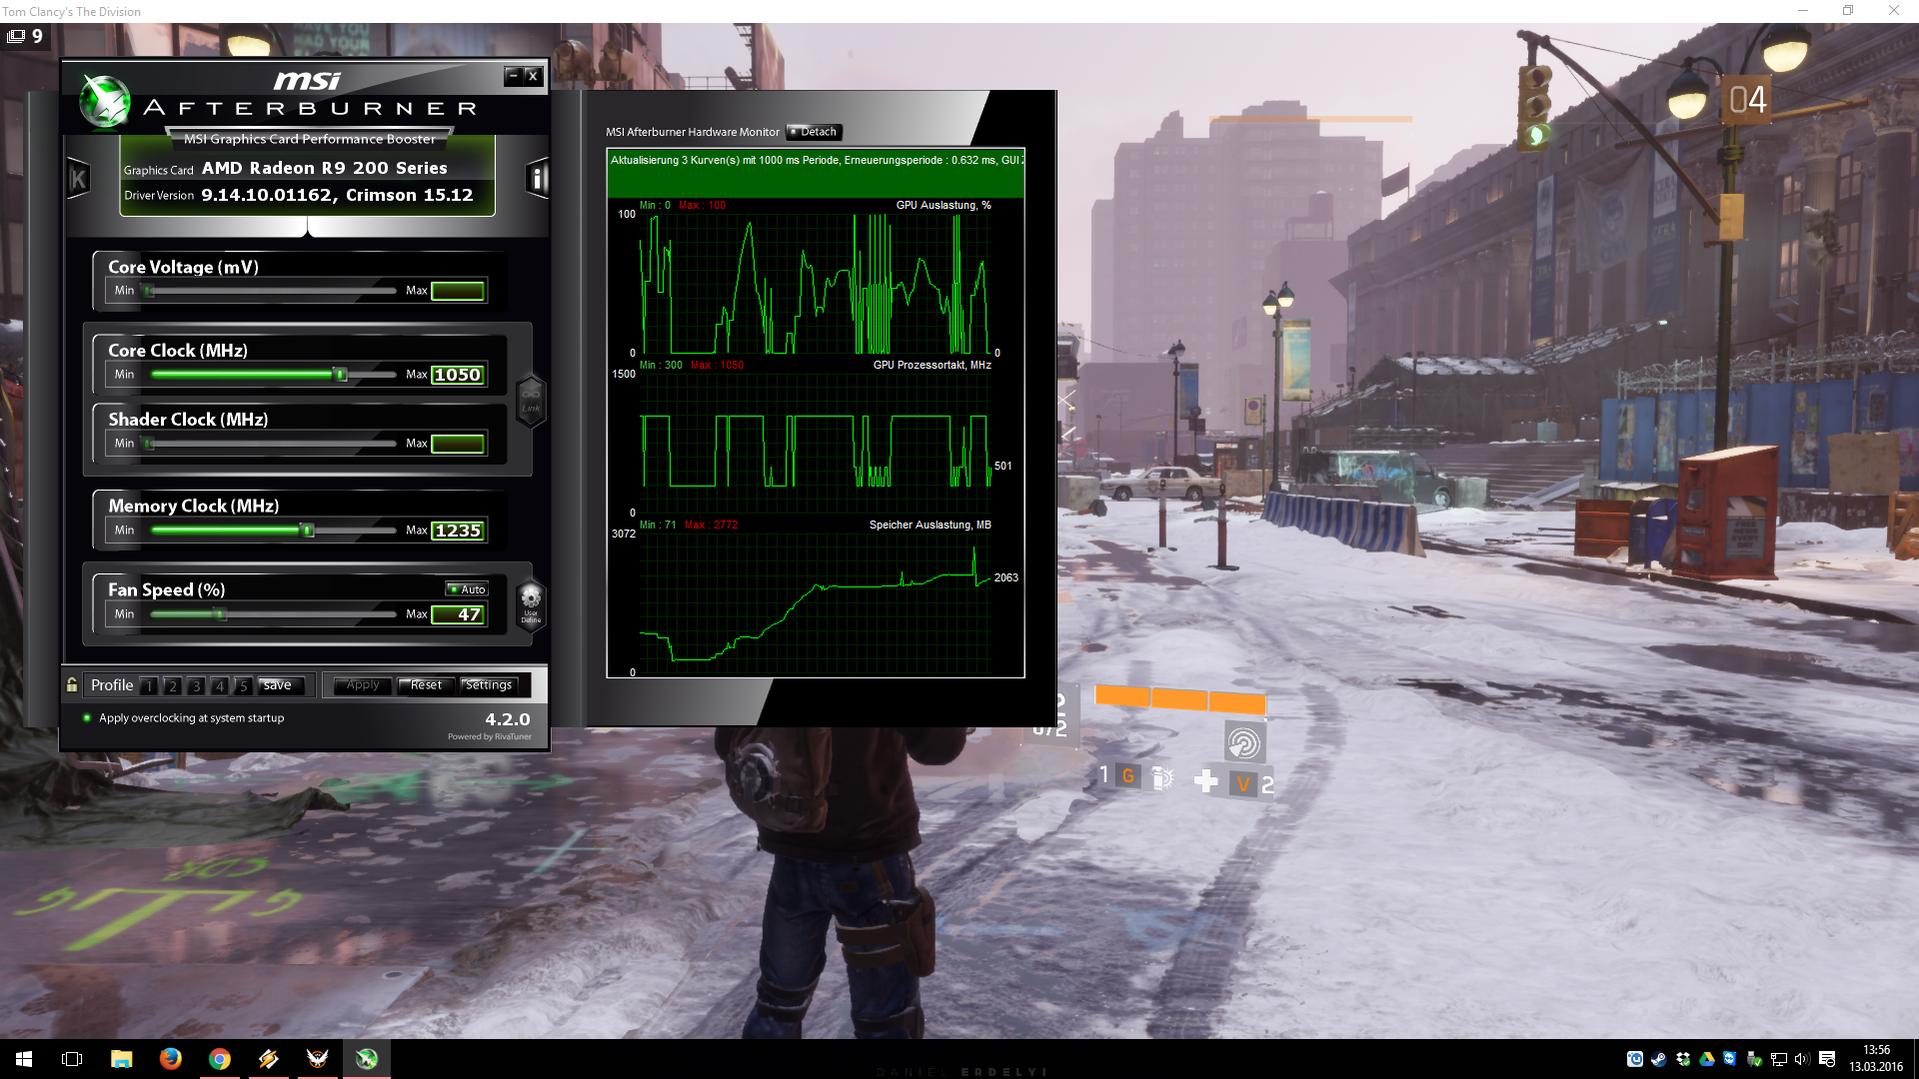Click the Apply button in Afterburner
This screenshot has width=1919, height=1079.
362,685
